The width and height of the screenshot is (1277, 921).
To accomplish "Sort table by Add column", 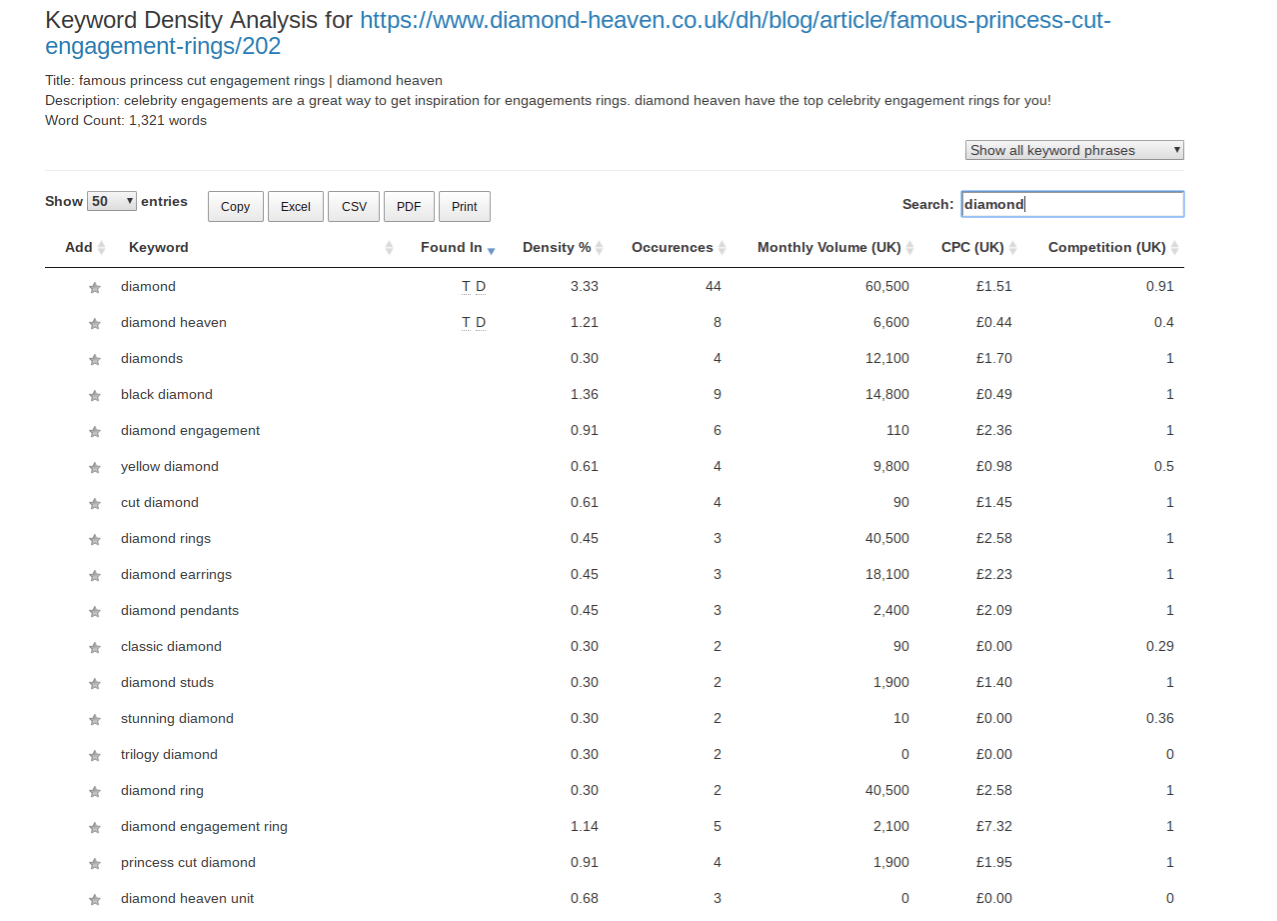I will [x=85, y=247].
